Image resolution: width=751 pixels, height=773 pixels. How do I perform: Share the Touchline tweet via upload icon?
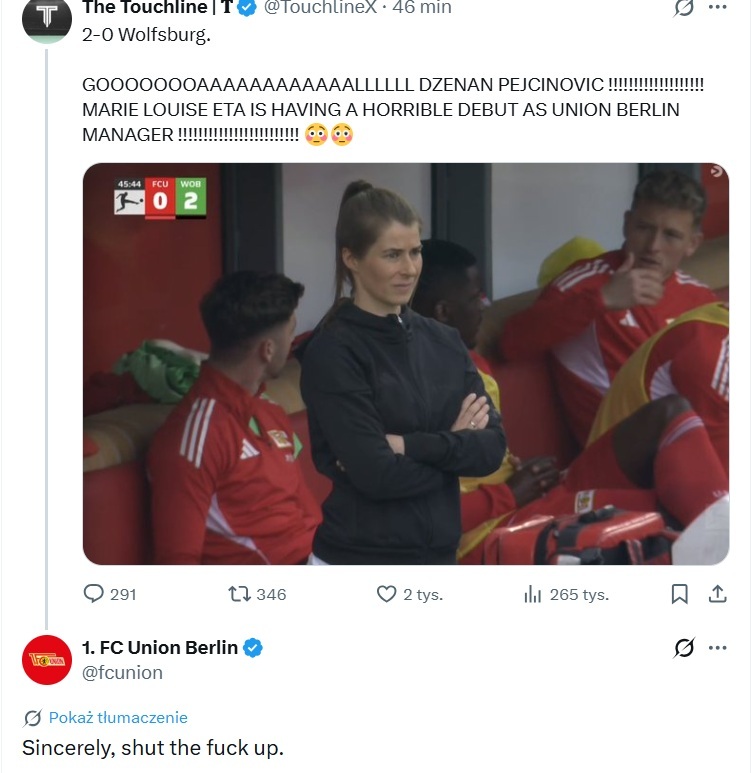click(717, 594)
